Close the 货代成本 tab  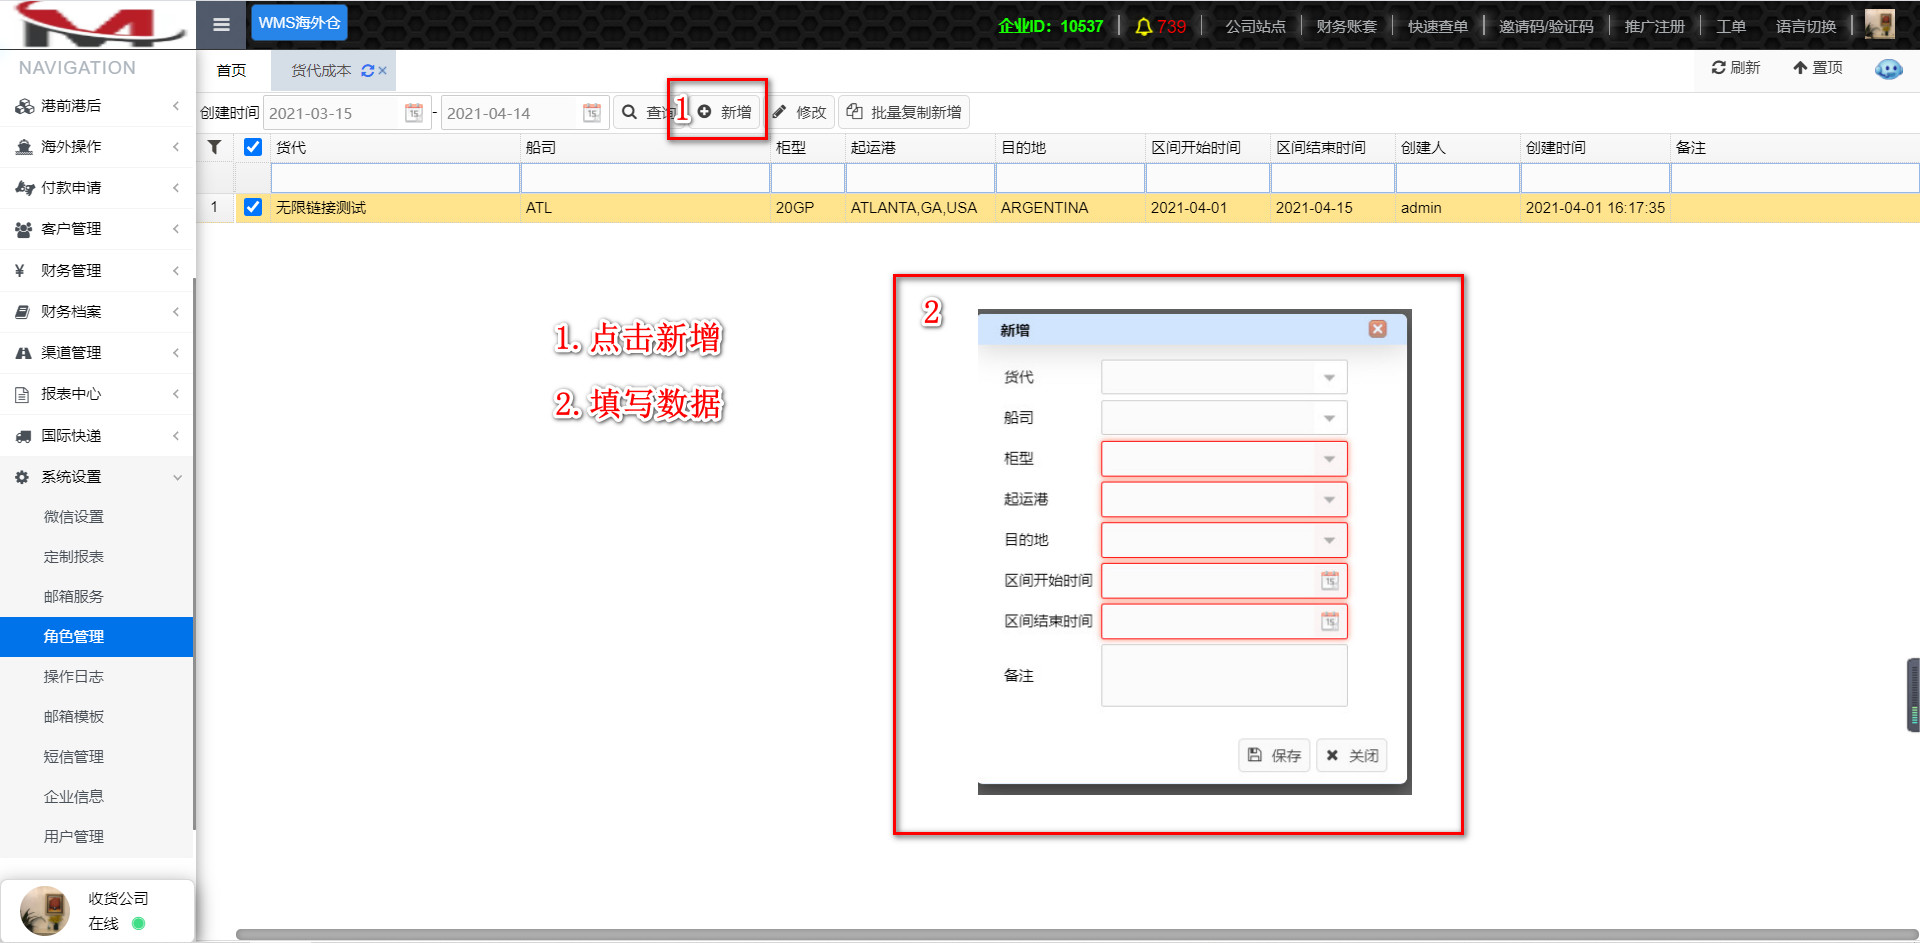coord(382,71)
